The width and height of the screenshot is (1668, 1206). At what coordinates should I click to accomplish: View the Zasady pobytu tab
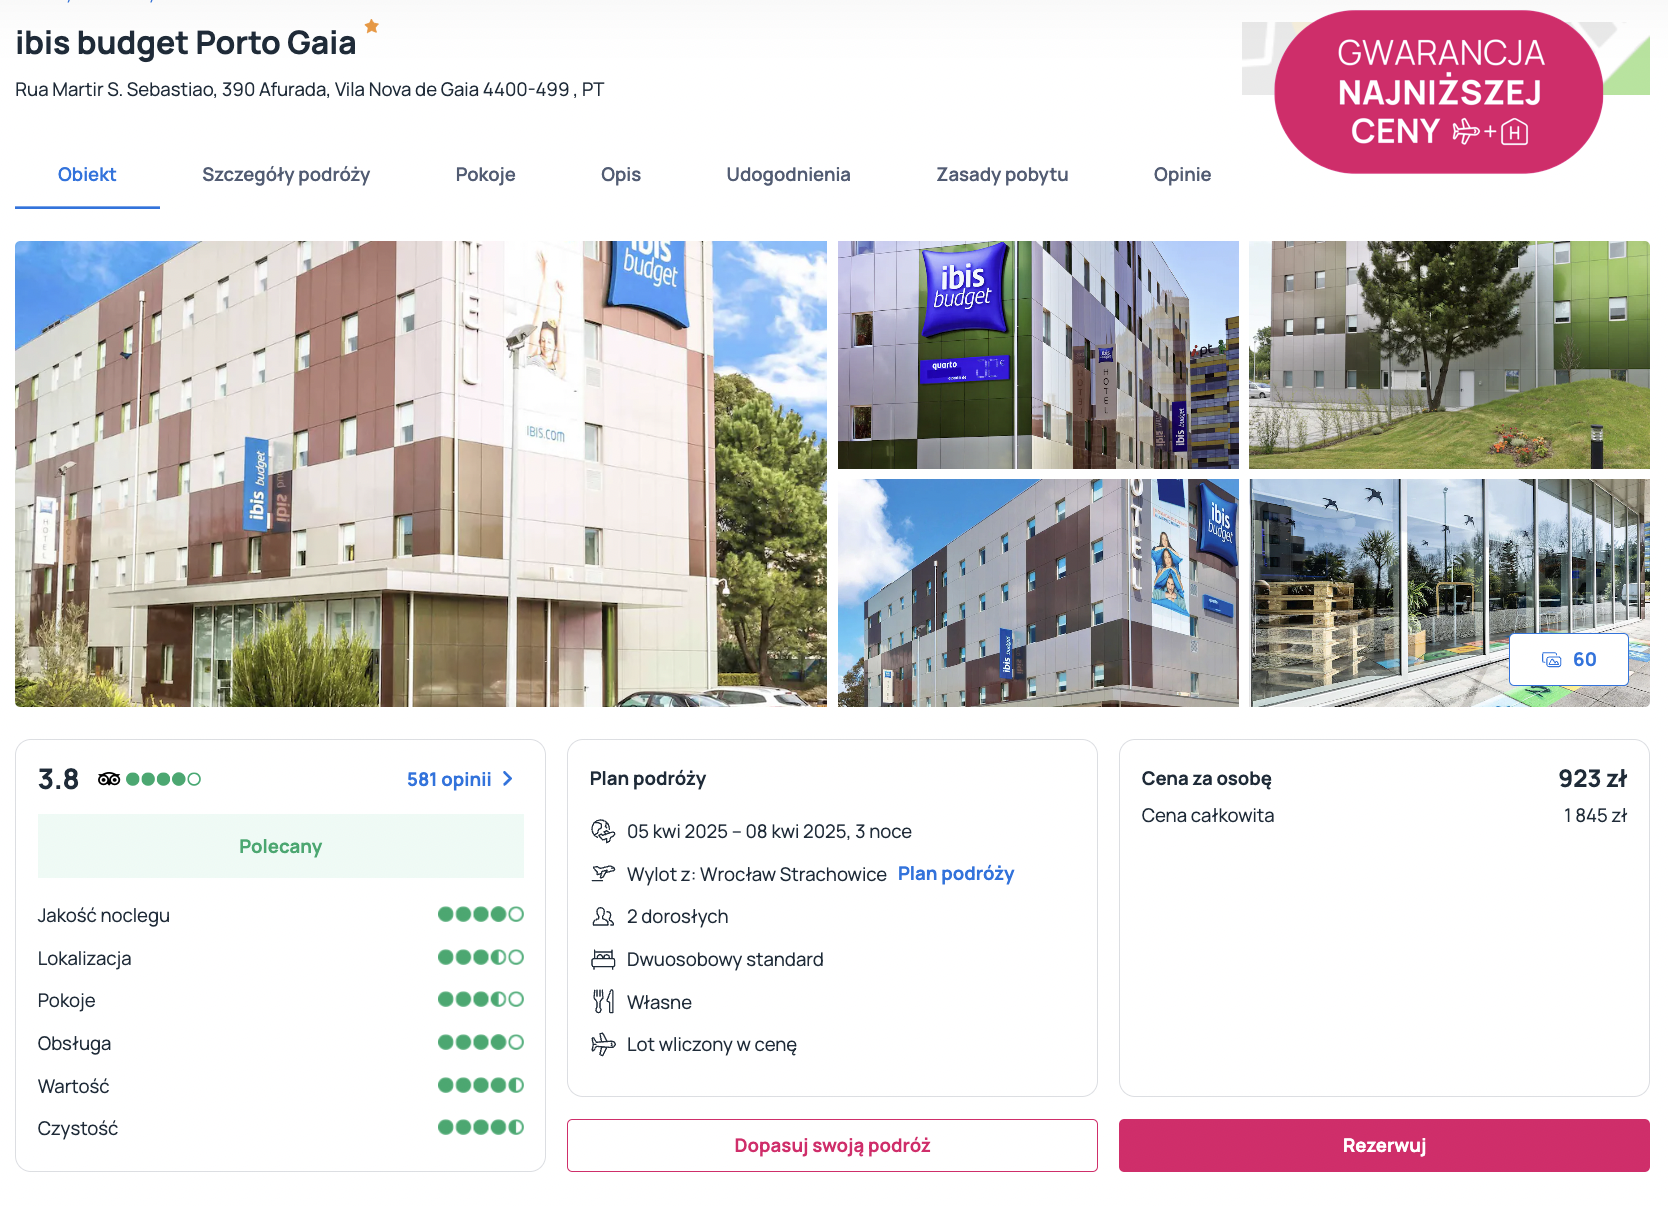(1002, 175)
